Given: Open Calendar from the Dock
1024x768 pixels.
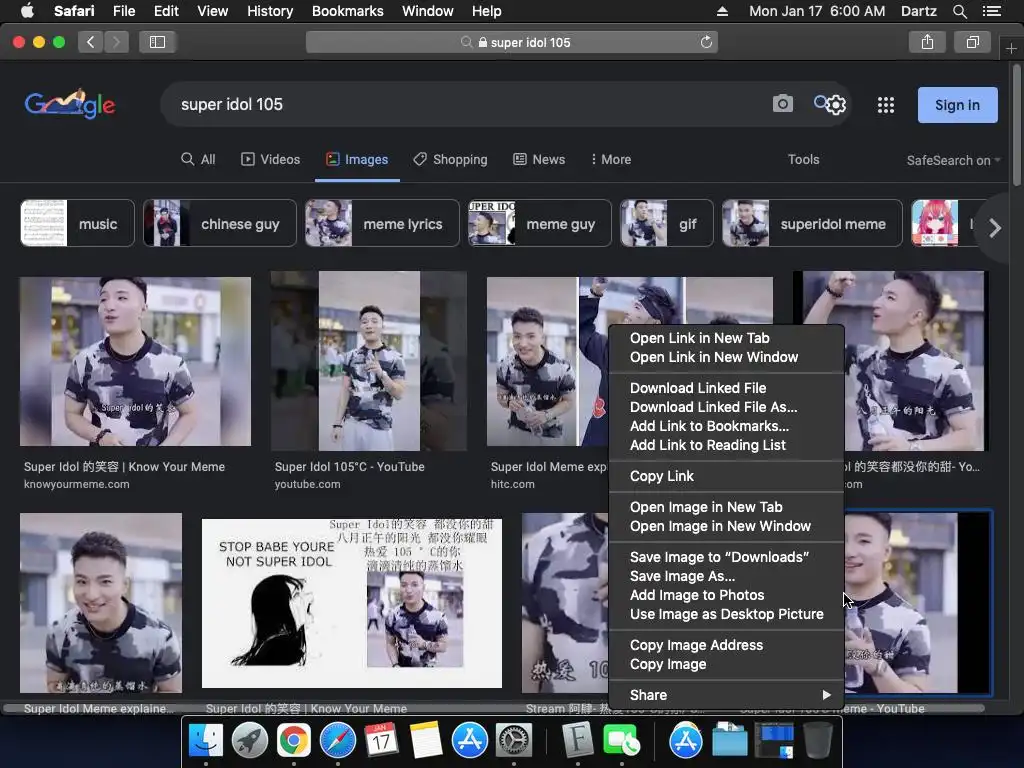Looking at the screenshot, I should pyautogui.click(x=381, y=740).
